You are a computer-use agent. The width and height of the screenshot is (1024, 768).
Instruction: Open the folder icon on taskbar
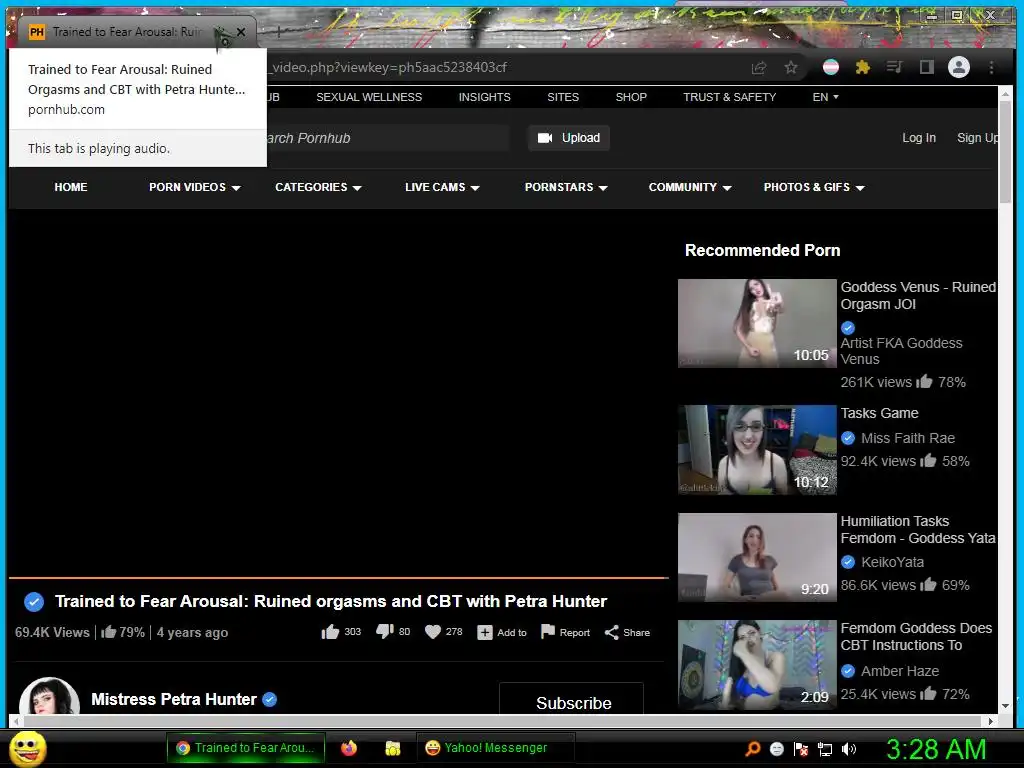tap(392, 748)
